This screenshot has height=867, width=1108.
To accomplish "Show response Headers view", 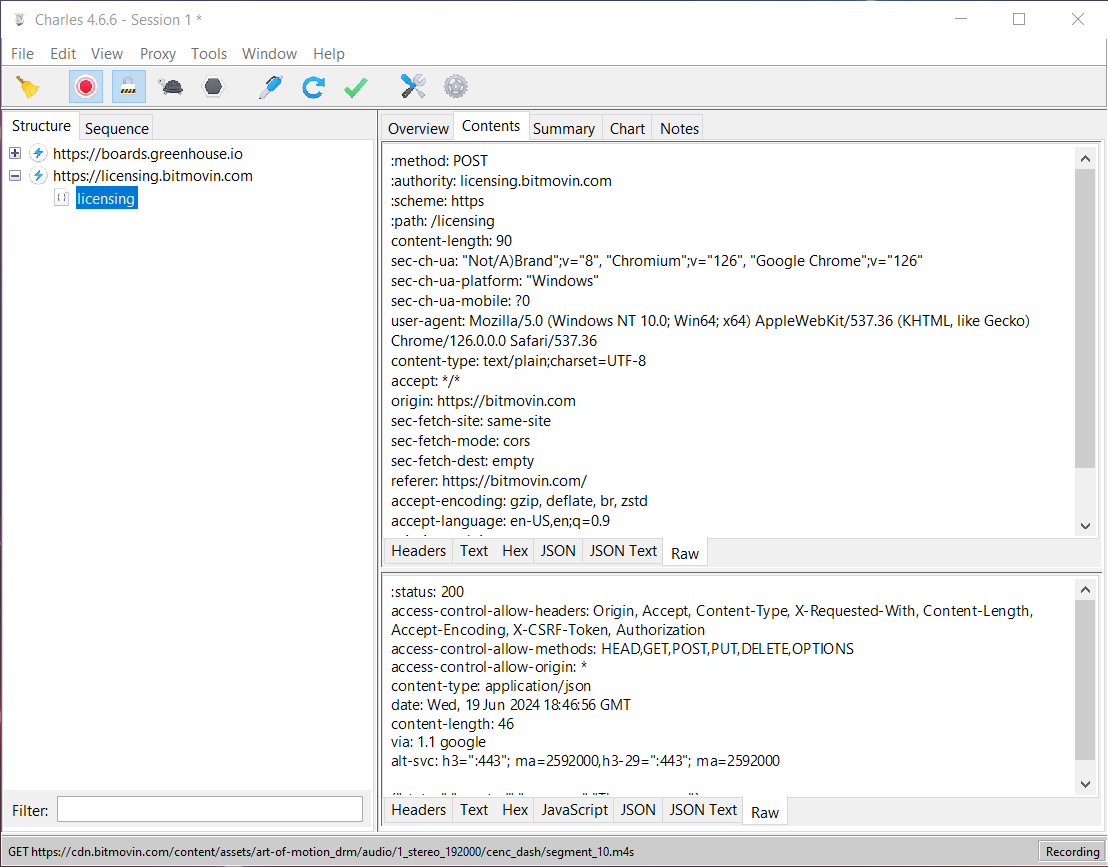I will click(x=418, y=810).
